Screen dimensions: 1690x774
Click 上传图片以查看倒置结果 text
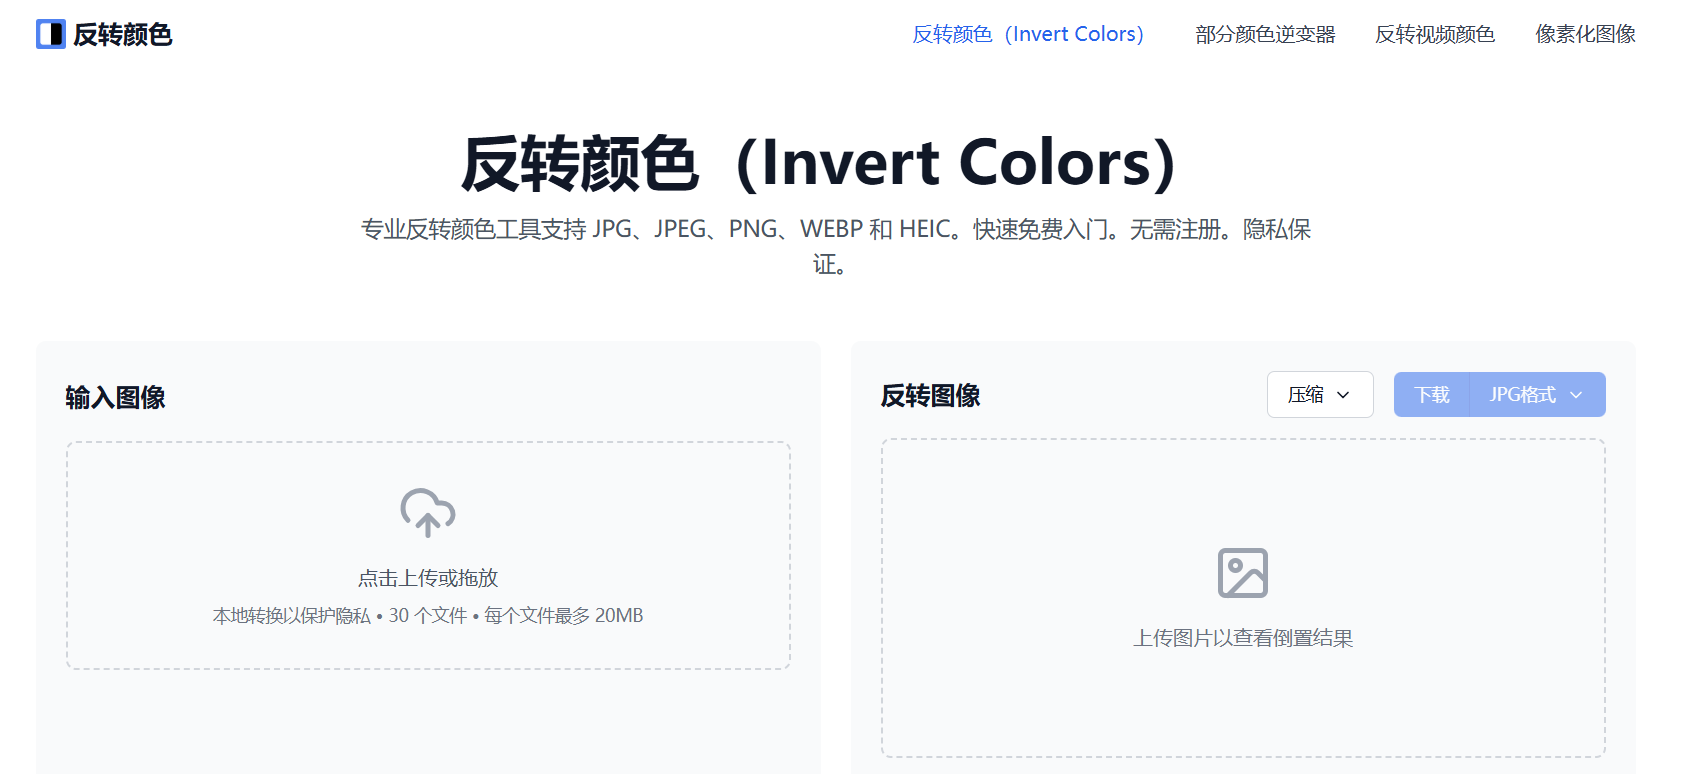(1243, 638)
